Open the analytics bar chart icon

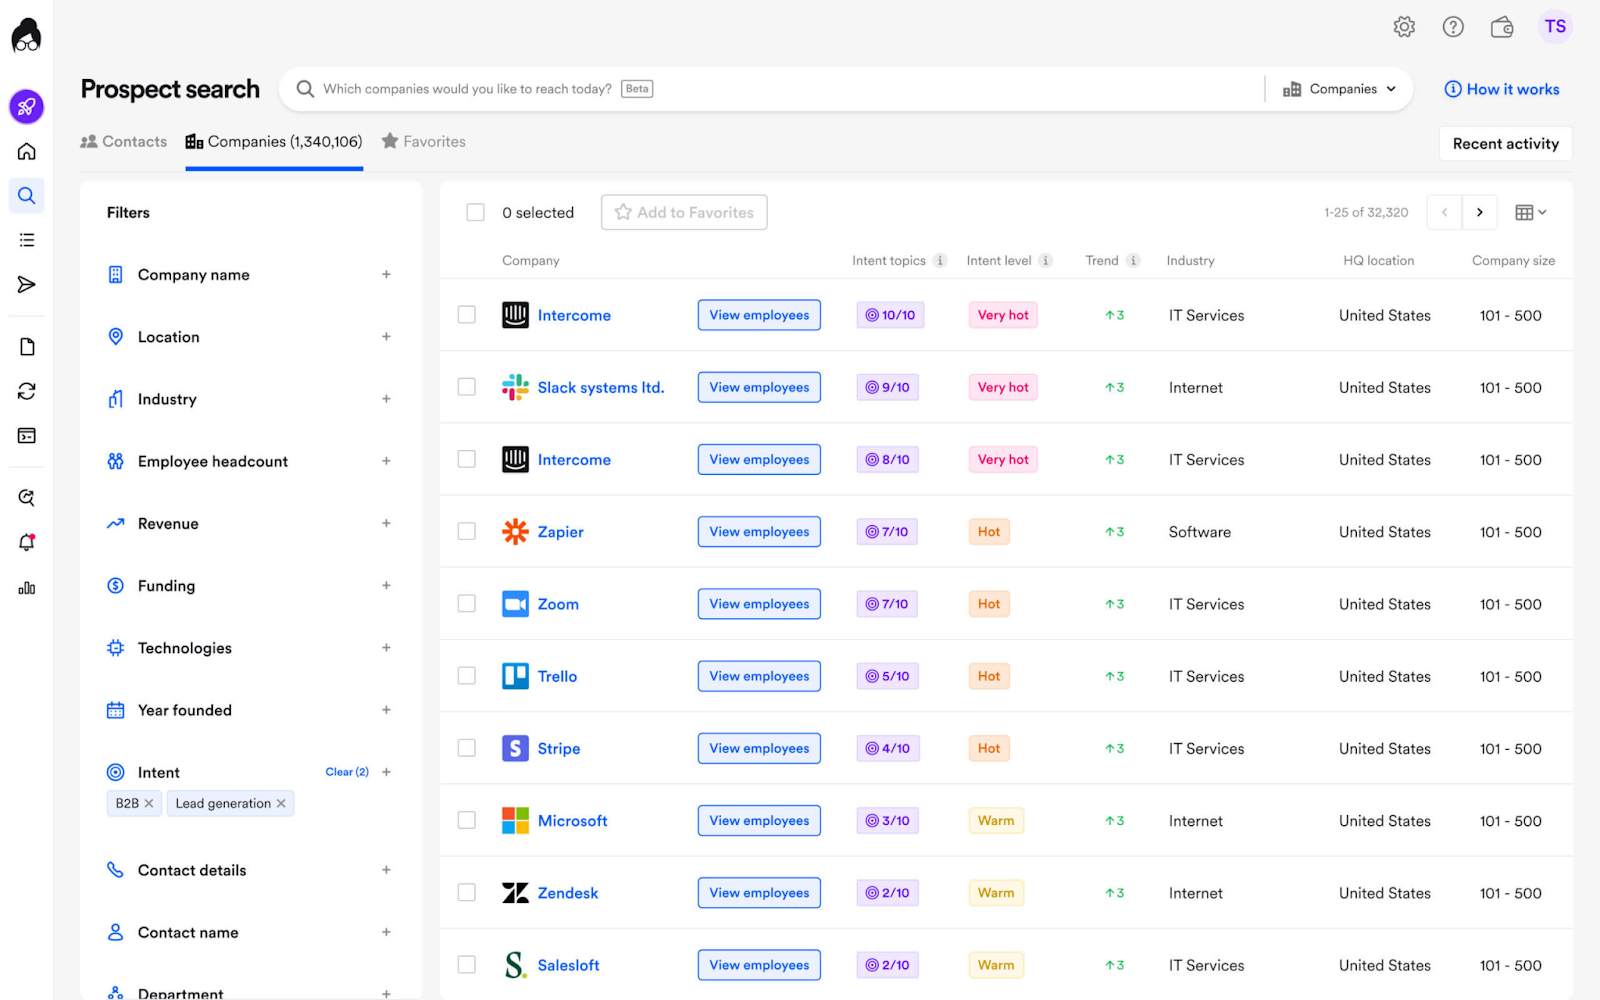pos(26,588)
